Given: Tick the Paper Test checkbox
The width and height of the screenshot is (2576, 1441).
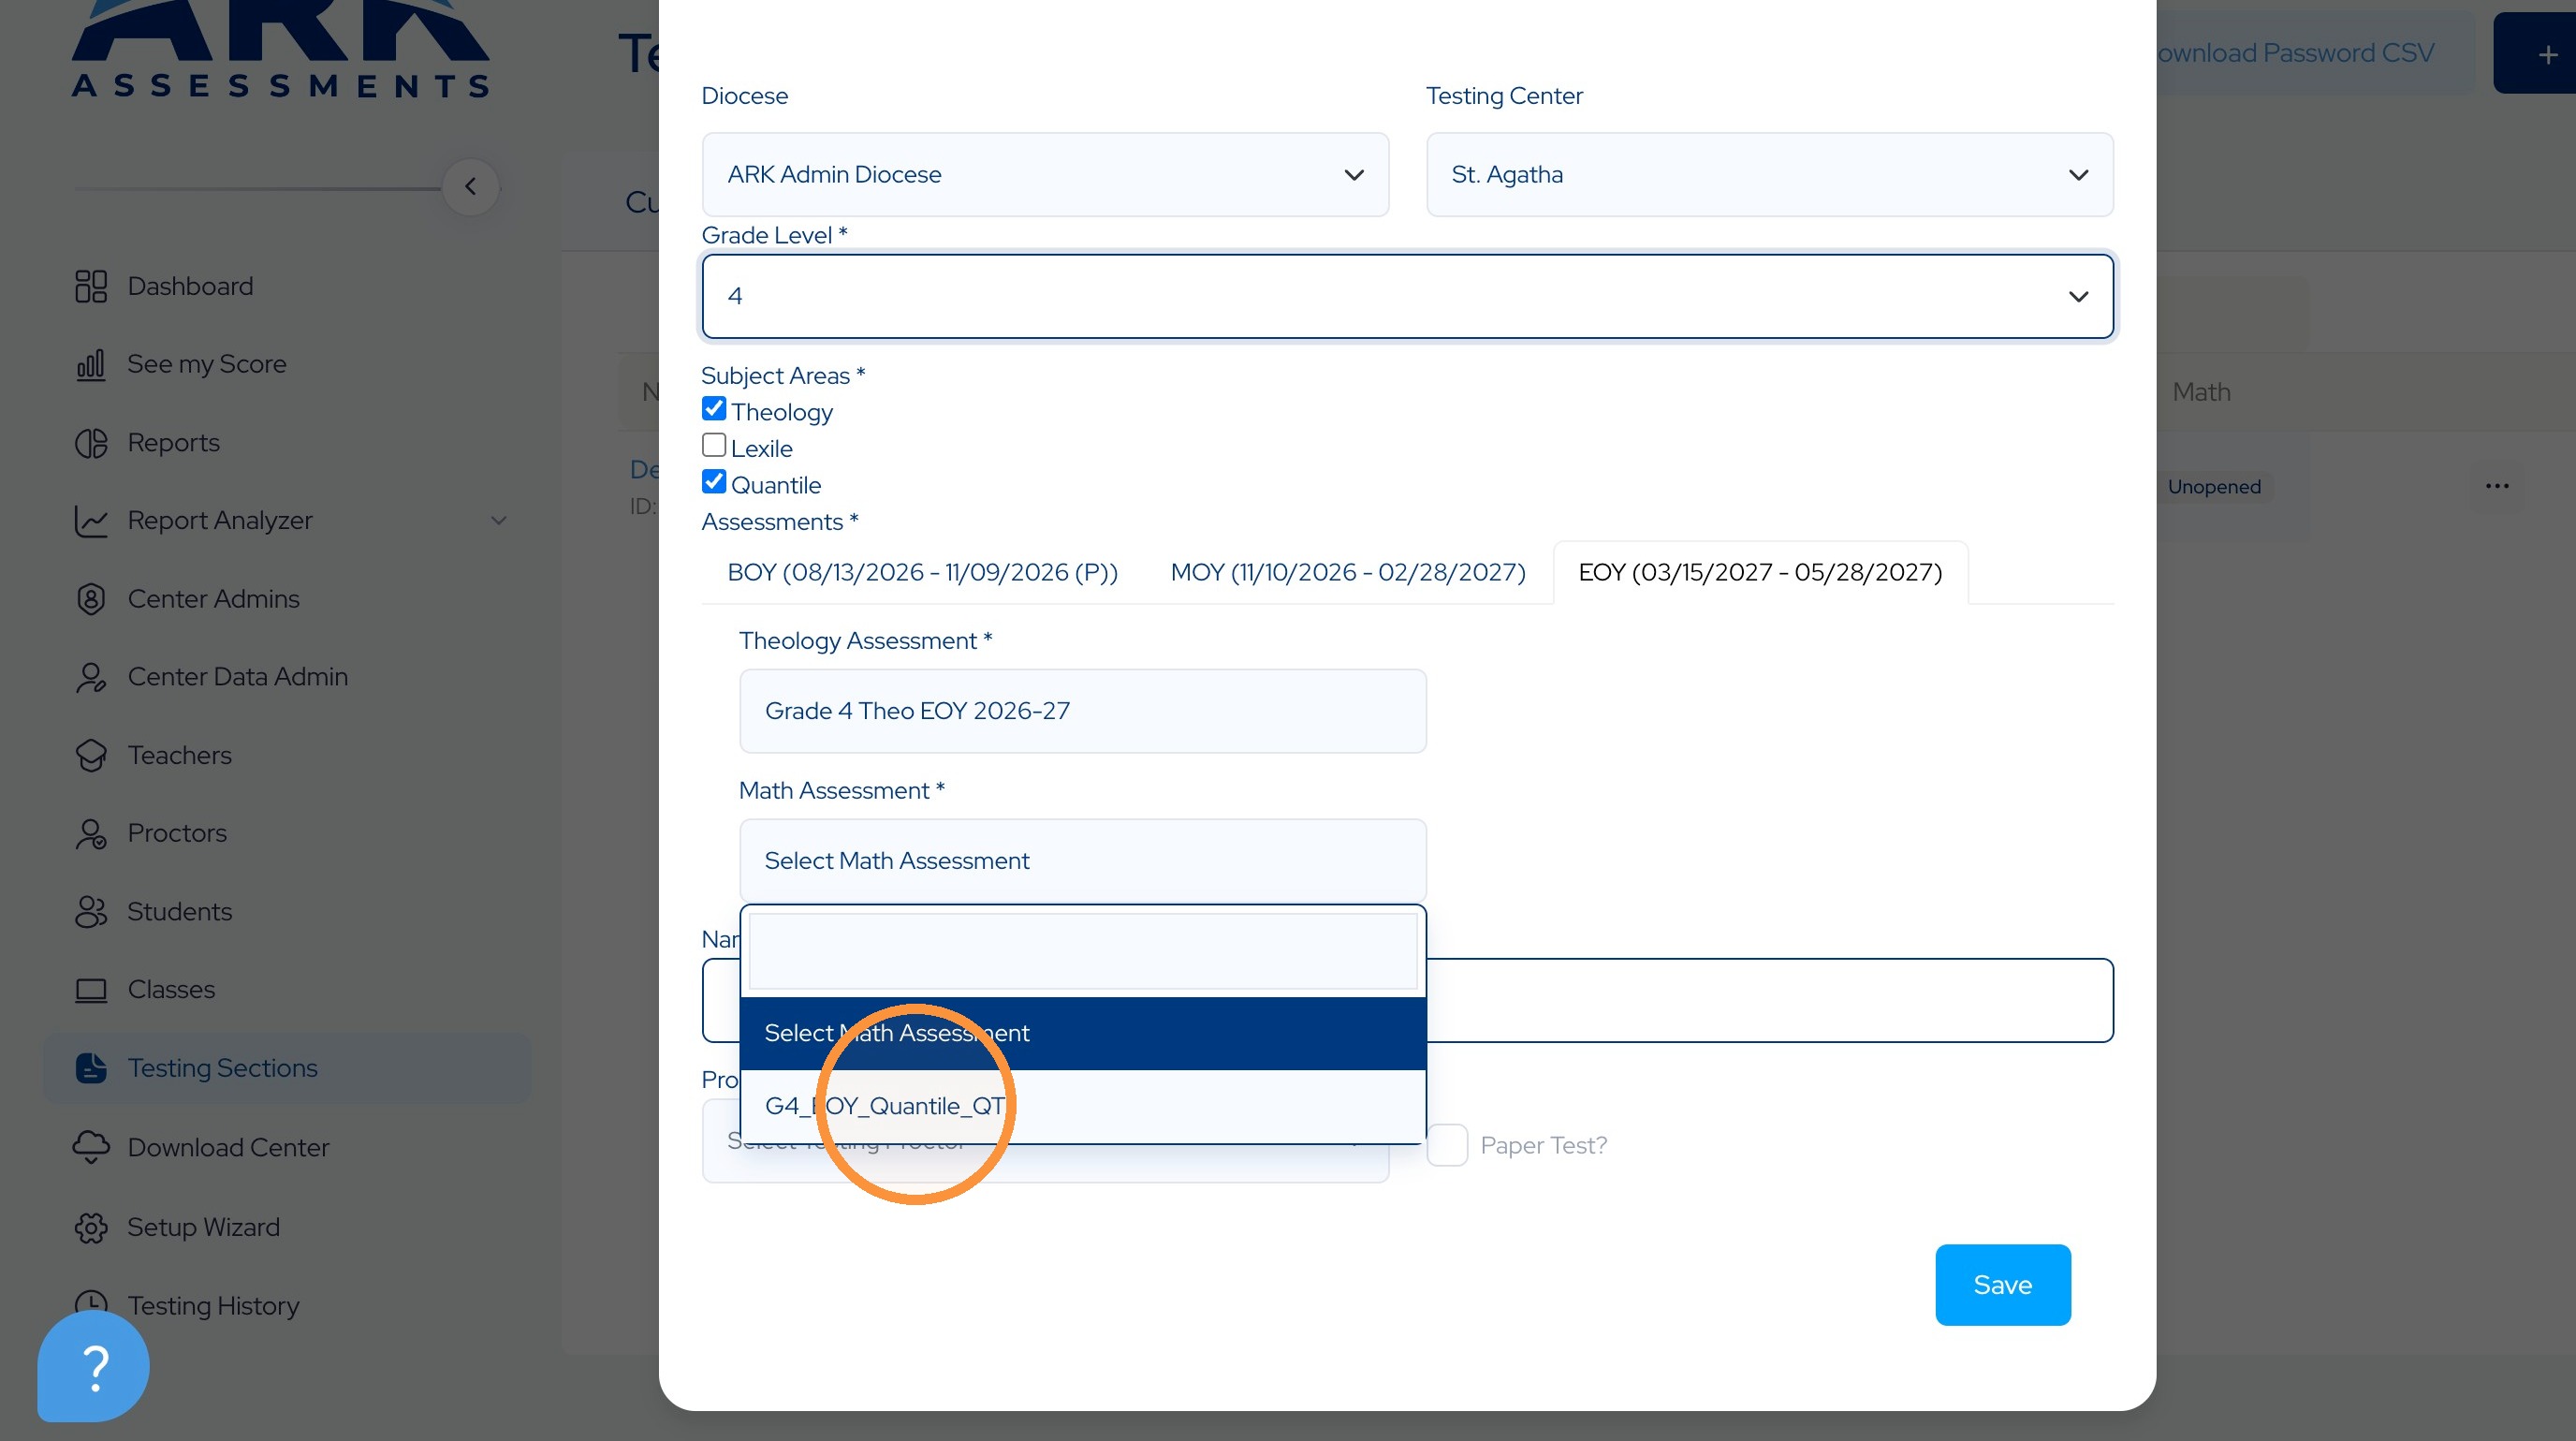Looking at the screenshot, I should [1447, 1145].
